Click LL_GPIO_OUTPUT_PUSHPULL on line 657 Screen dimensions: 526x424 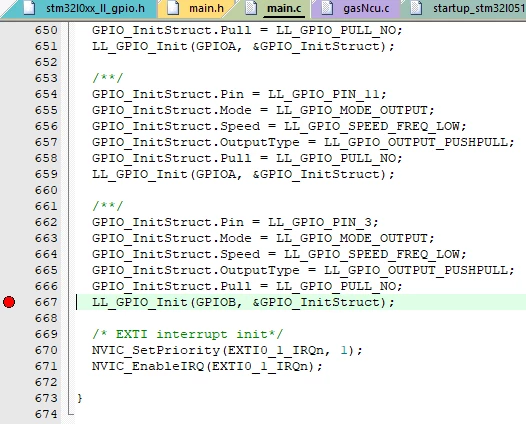(416, 143)
